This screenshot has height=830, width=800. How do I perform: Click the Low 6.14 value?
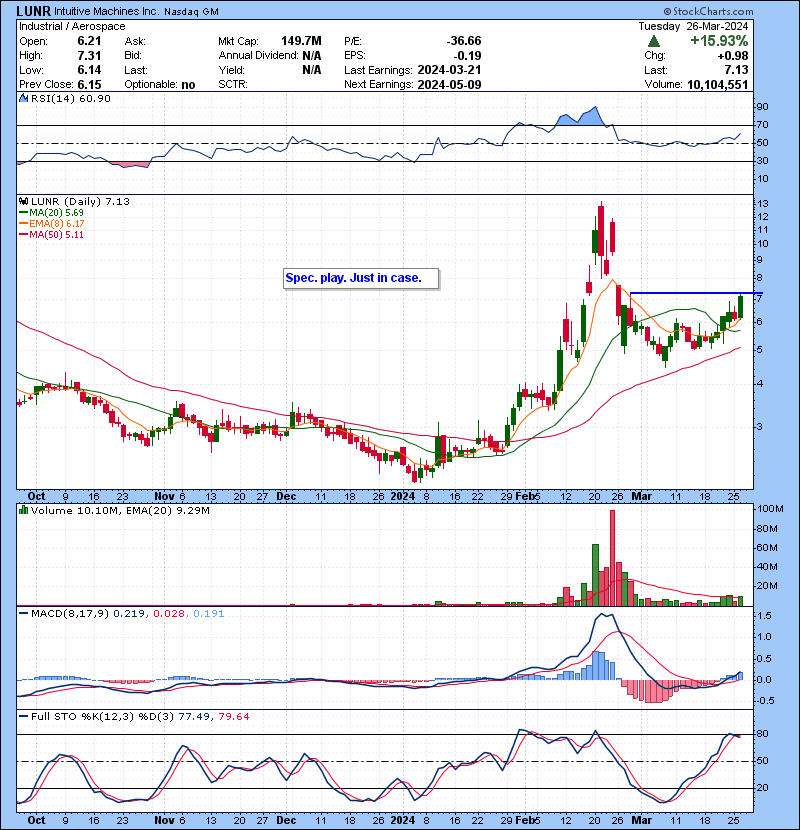tap(89, 70)
